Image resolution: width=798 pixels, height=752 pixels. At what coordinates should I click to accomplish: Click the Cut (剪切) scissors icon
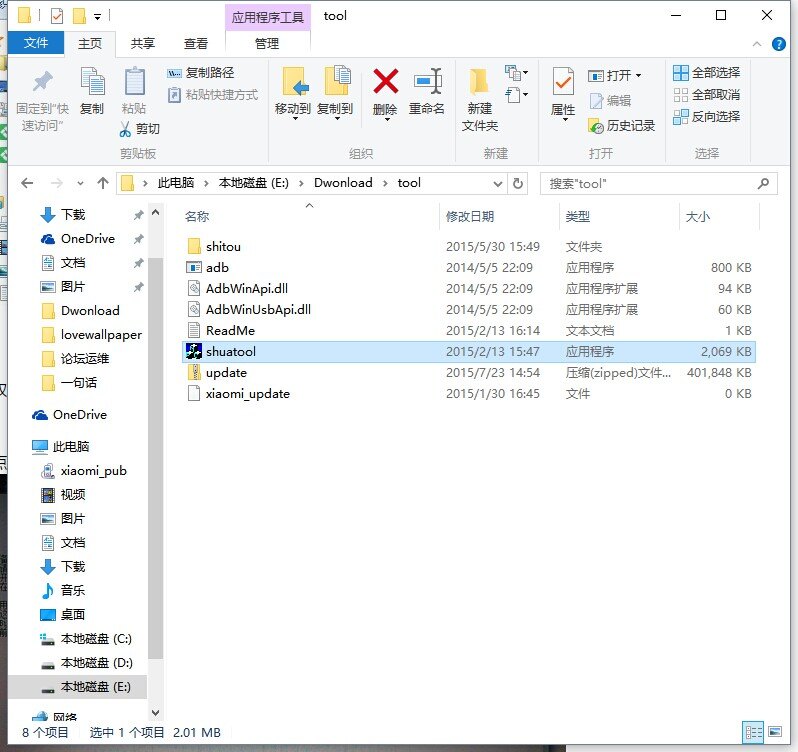pos(126,129)
